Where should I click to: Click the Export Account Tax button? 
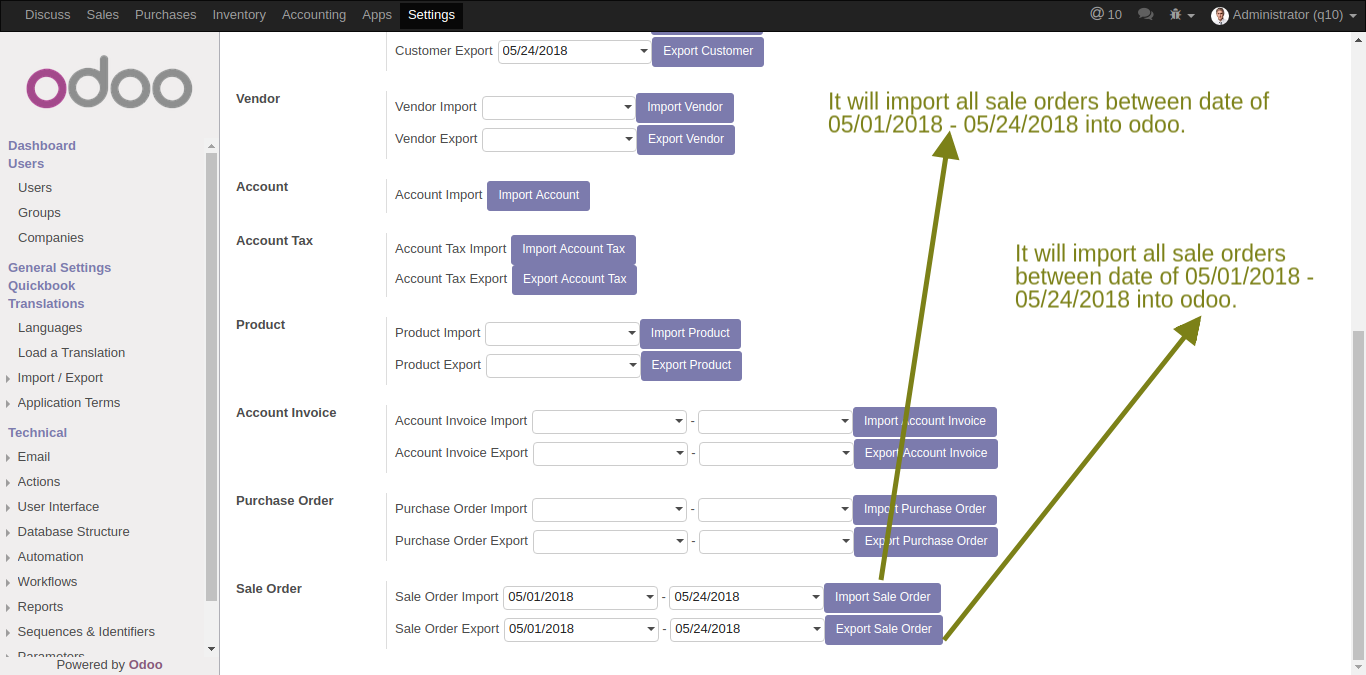click(574, 279)
